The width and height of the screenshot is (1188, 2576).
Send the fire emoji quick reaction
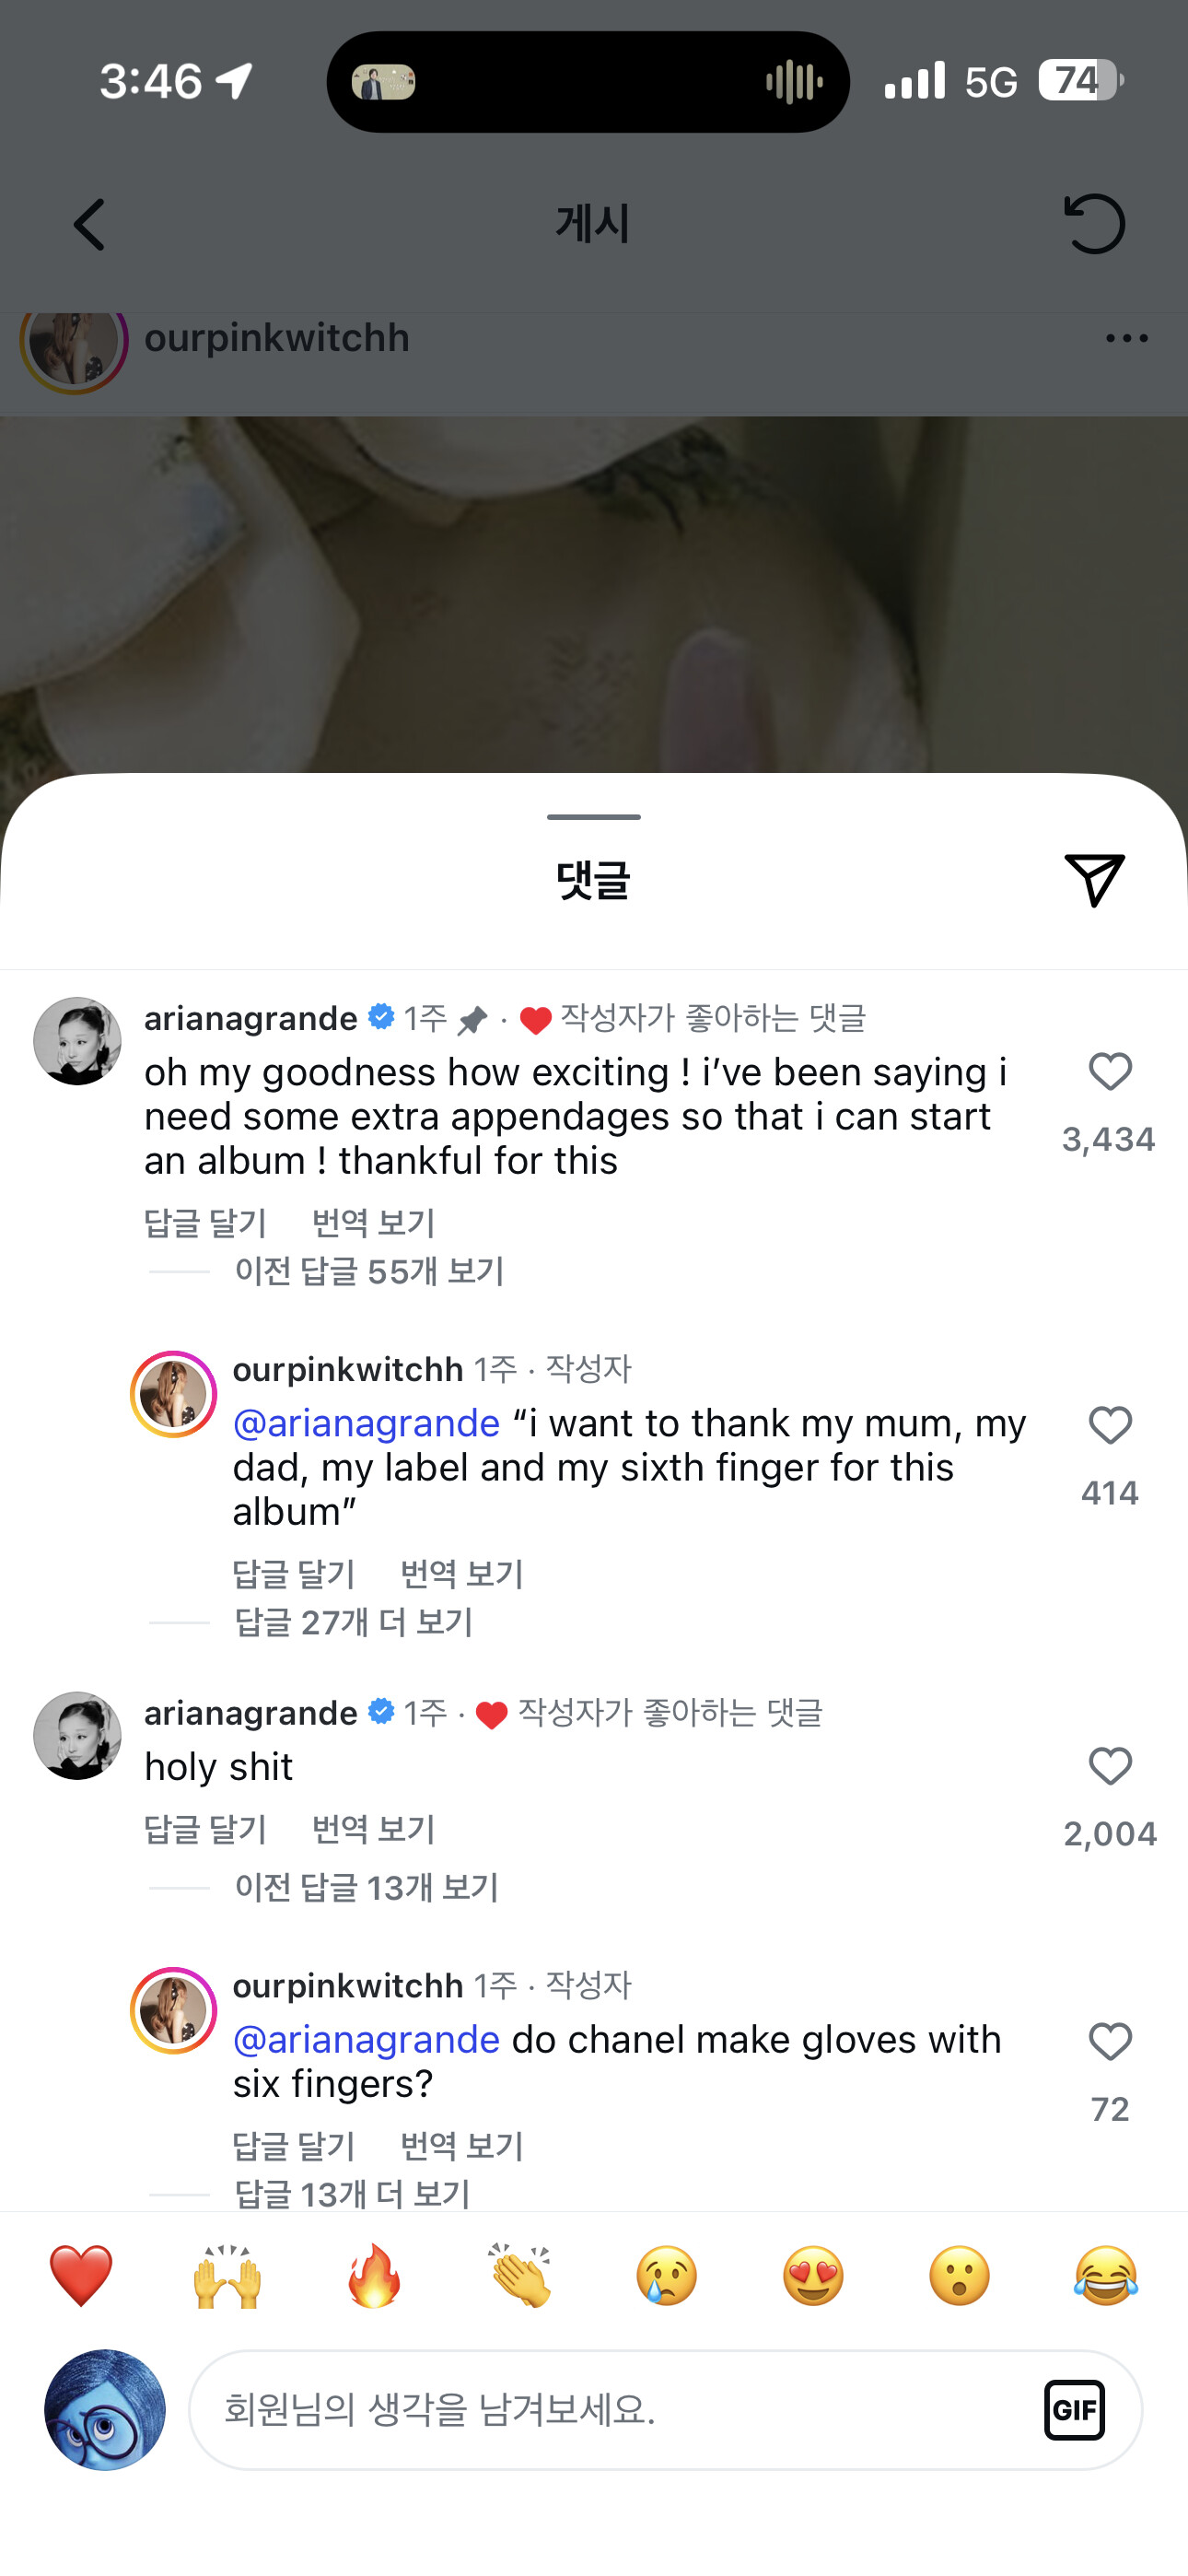pos(374,2276)
